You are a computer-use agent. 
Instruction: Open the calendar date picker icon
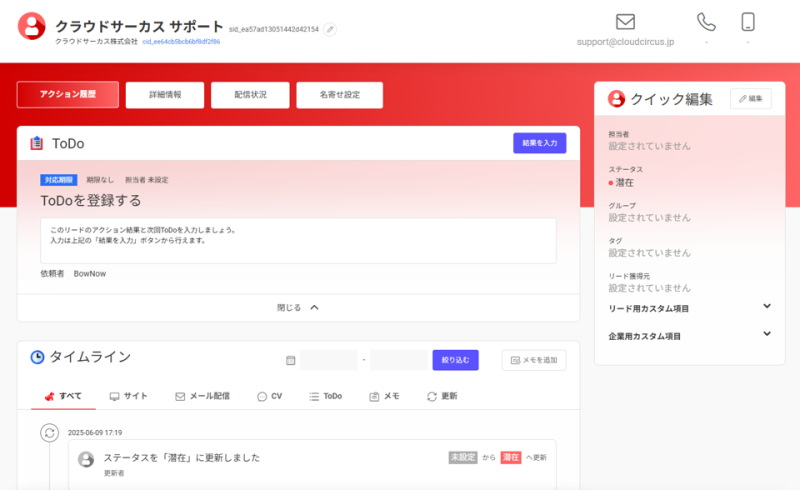tap(290, 360)
